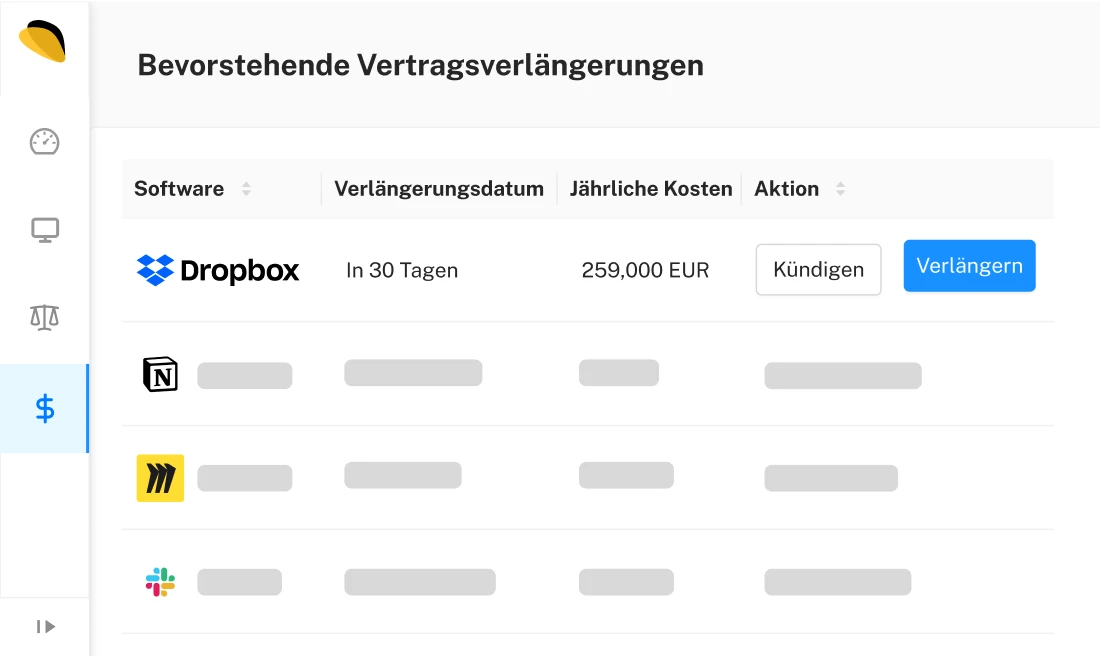The width and height of the screenshot is (1100, 656).
Task: Select the dollar sign cost icon
Action: (44, 408)
